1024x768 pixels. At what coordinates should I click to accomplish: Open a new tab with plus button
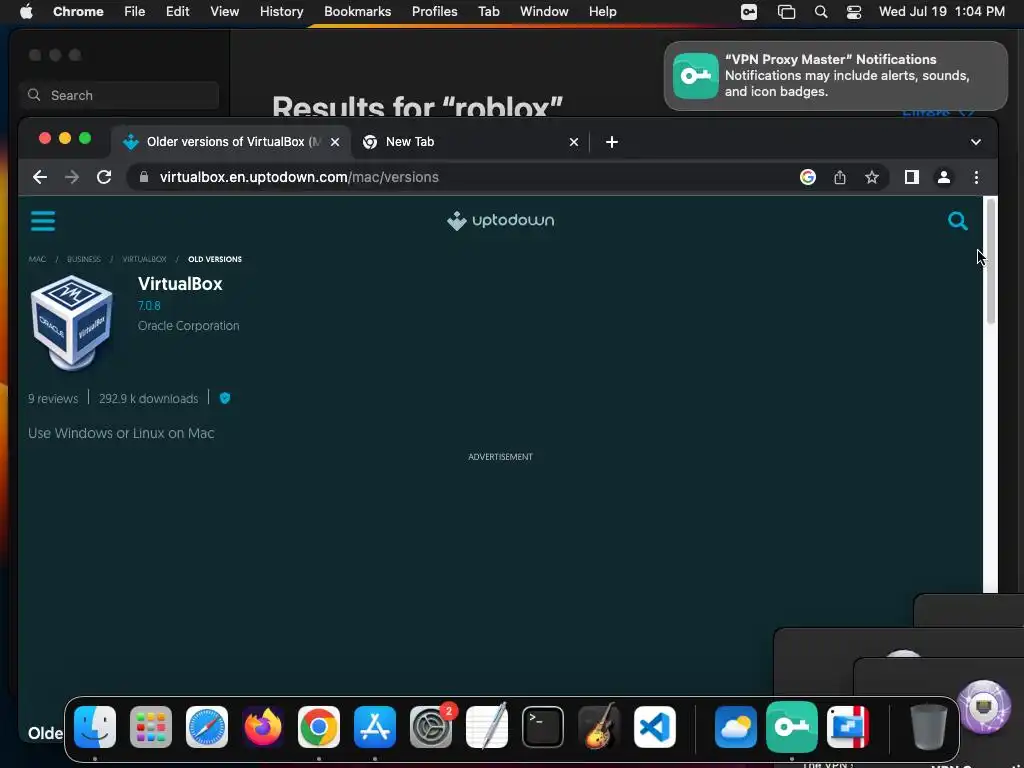pos(612,142)
